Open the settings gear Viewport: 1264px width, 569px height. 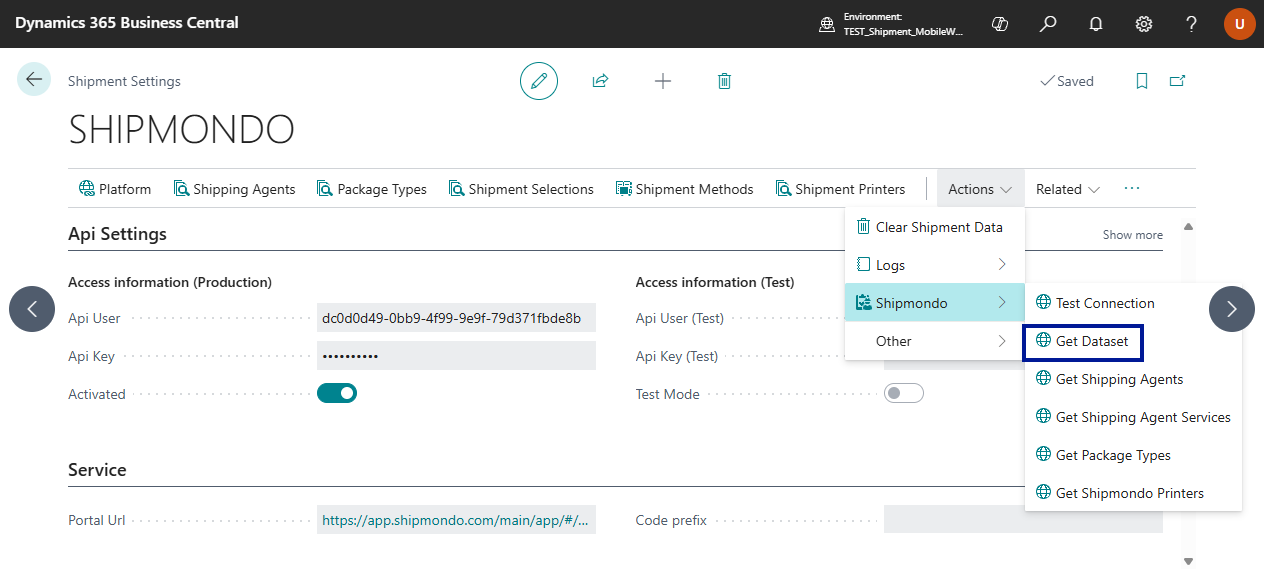click(x=1144, y=24)
